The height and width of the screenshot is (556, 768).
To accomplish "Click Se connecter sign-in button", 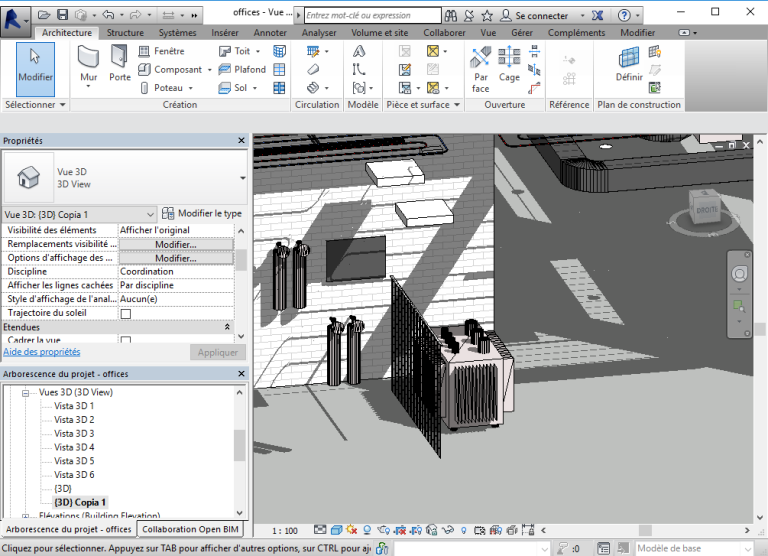I will 534,16.
